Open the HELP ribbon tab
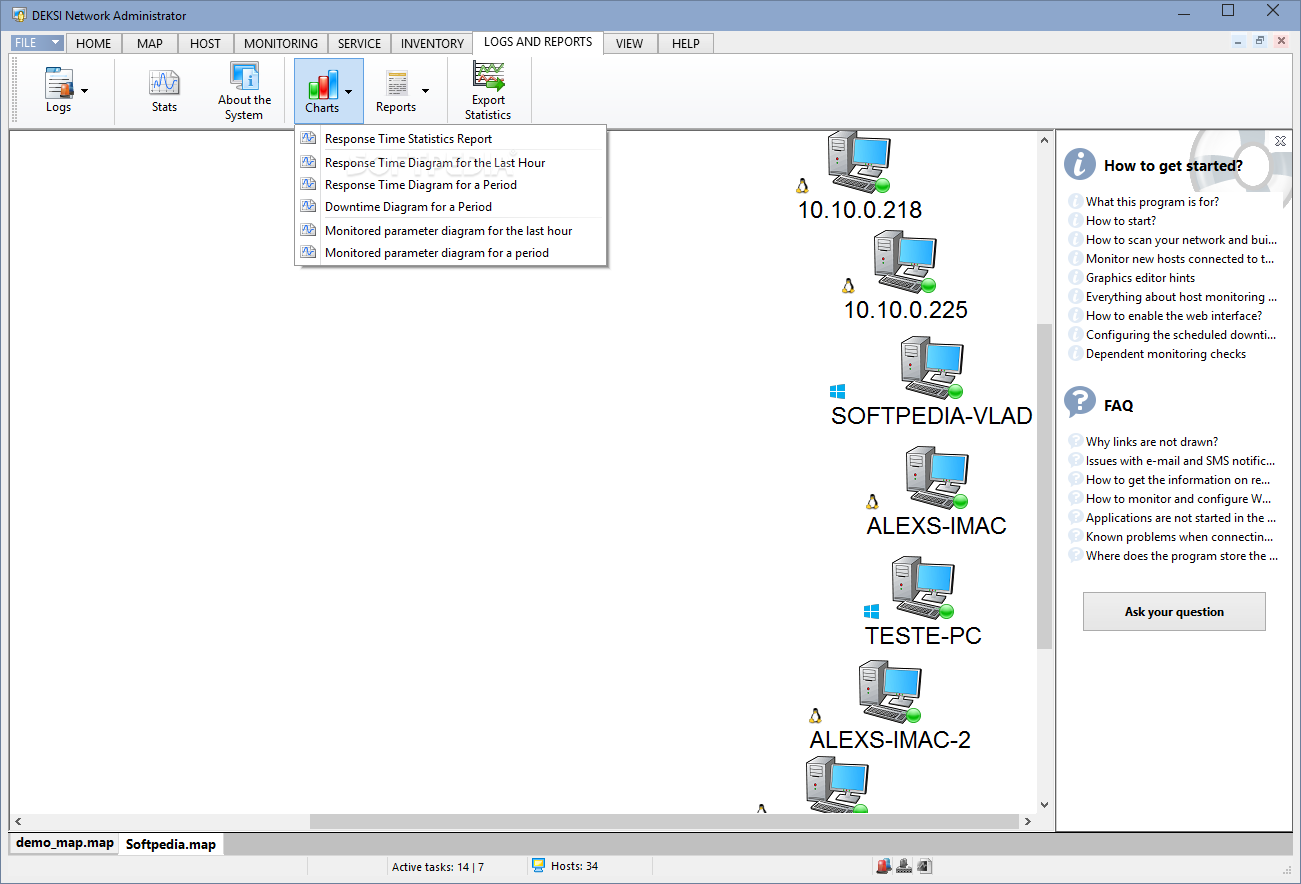The image size is (1301, 884). click(686, 43)
